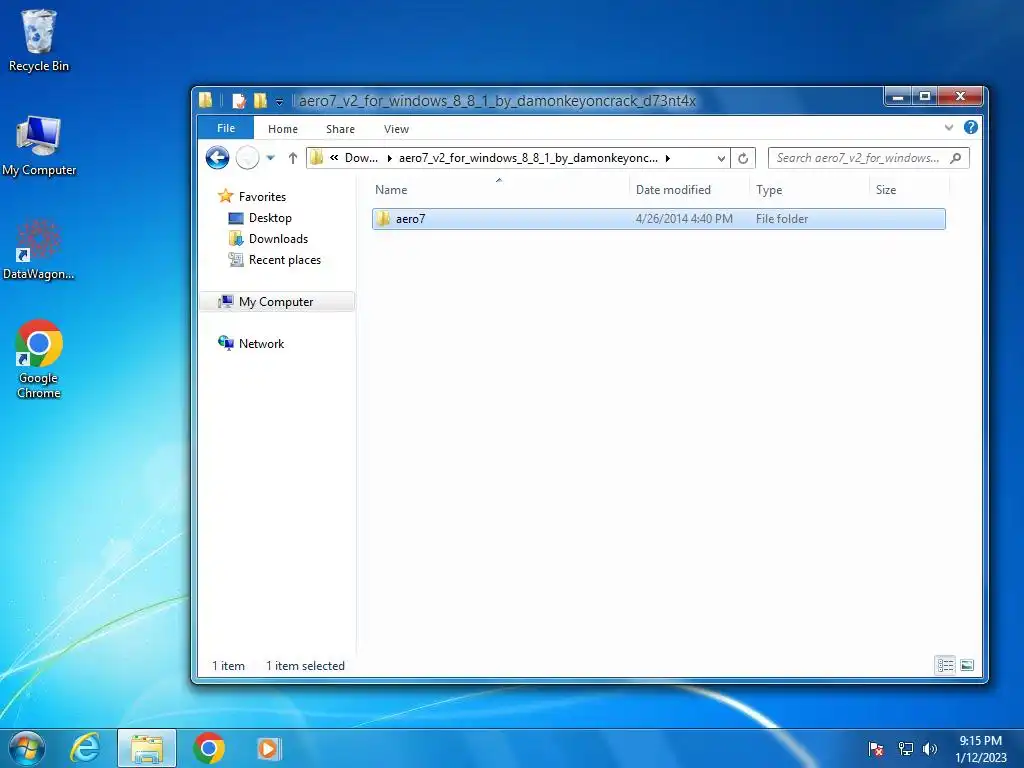
Task: Launch Internet Explorer from taskbar
Action: [x=86, y=748]
